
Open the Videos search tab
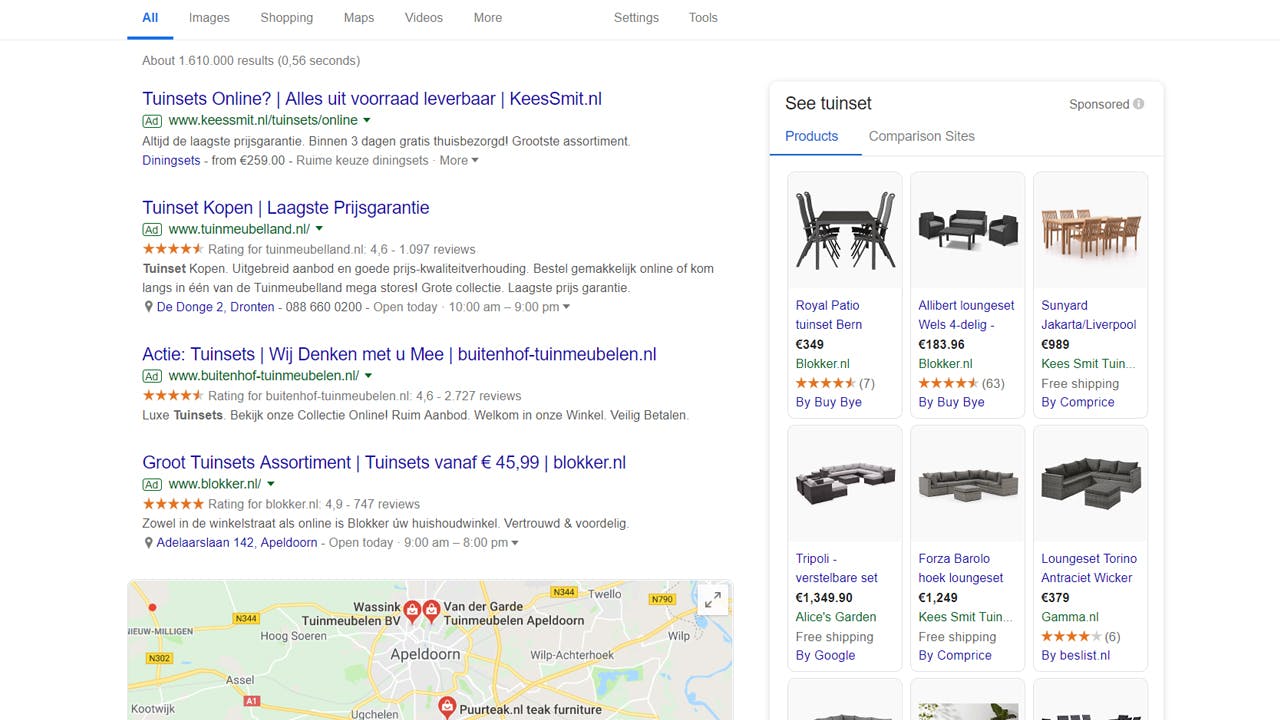pyautogui.click(x=424, y=18)
